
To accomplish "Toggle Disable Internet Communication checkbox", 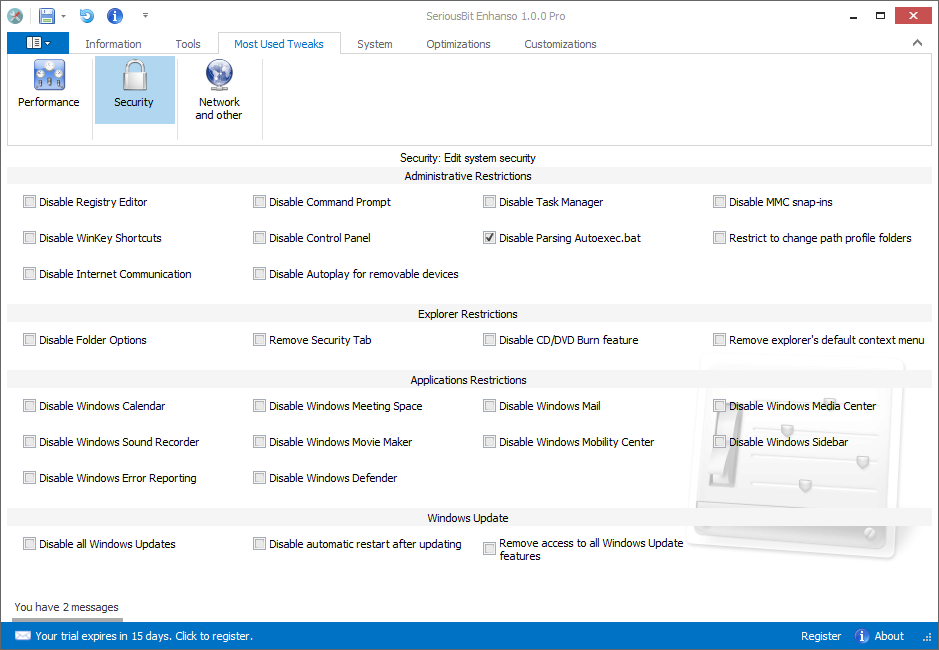I will 29,274.
